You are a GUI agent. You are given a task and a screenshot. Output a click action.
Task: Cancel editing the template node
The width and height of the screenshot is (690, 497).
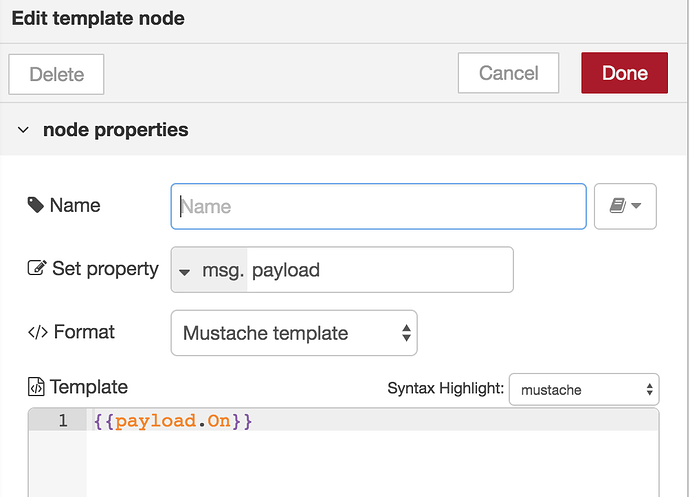tap(508, 73)
